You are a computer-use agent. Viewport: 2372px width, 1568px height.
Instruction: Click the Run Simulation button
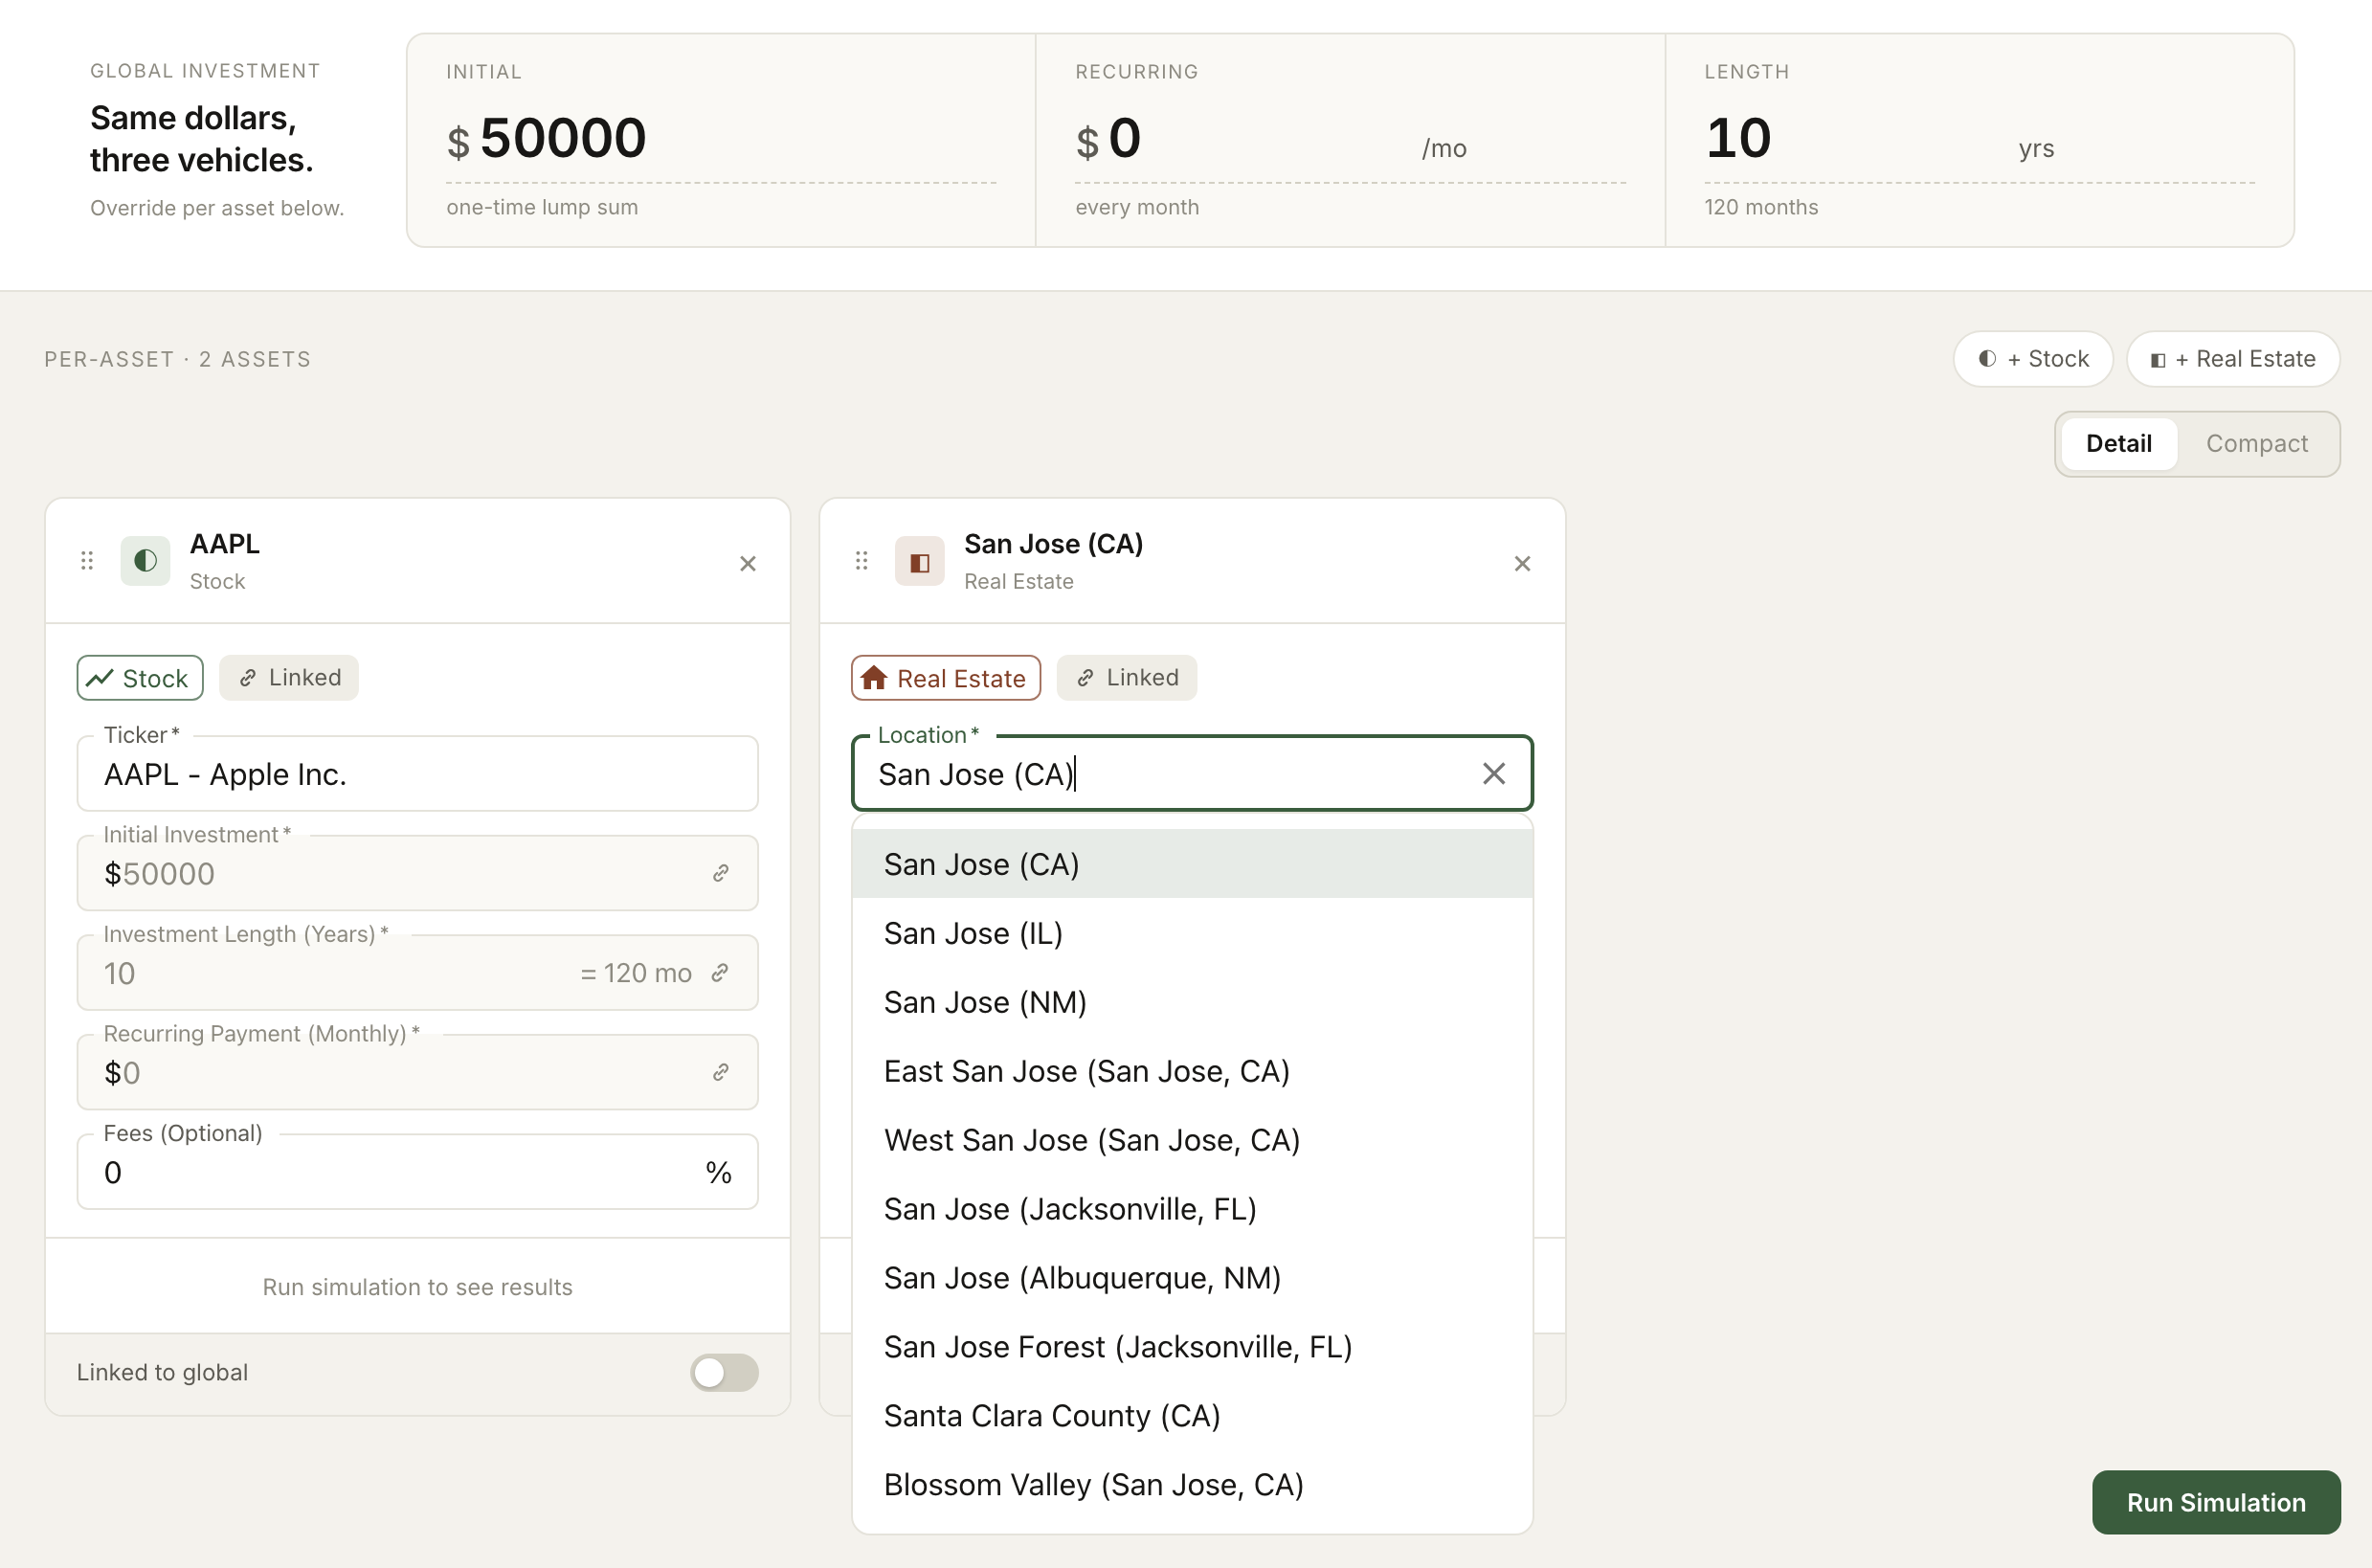(x=2215, y=1502)
